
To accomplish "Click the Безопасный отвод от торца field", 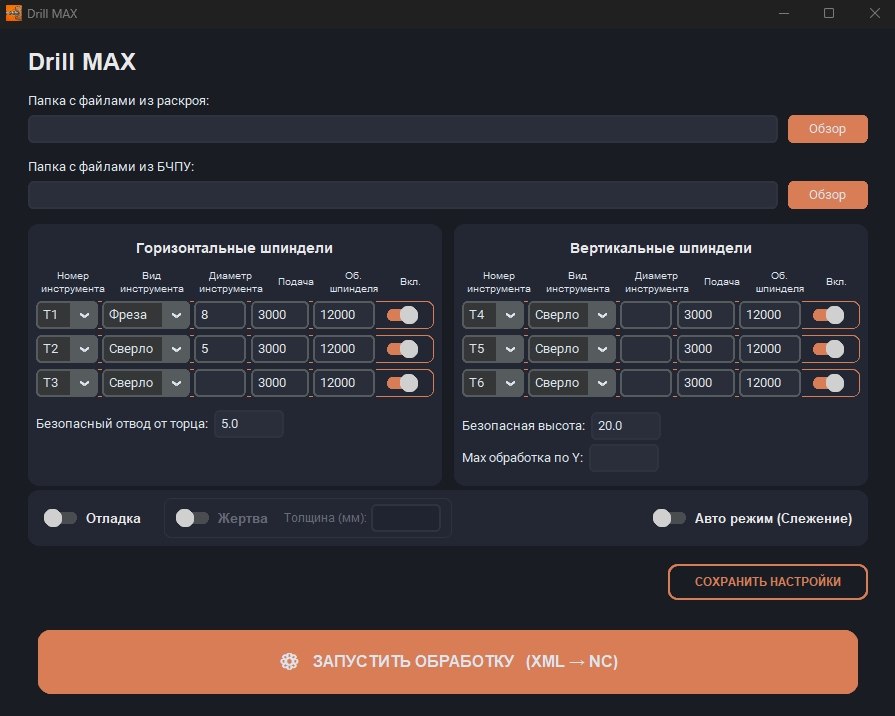I will pyautogui.click(x=249, y=424).
